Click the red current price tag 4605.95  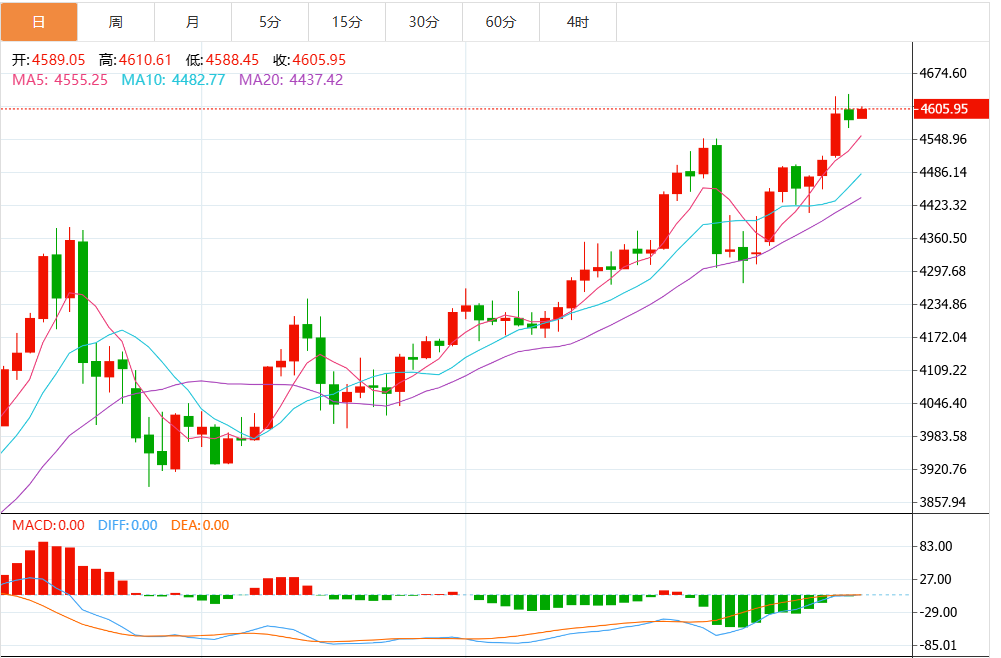pyautogui.click(x=944, y=109)
